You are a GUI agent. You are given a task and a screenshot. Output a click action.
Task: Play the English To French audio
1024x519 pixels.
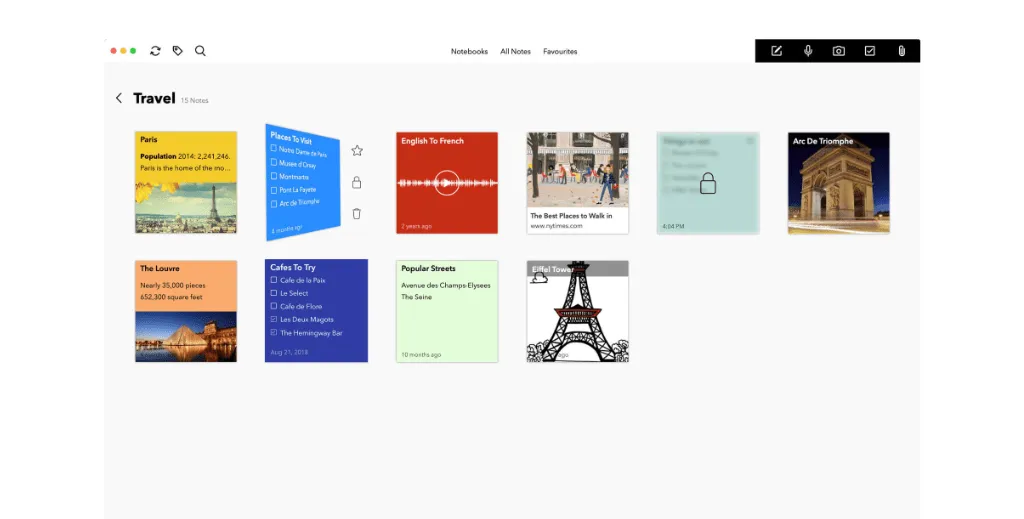point(447,183)
